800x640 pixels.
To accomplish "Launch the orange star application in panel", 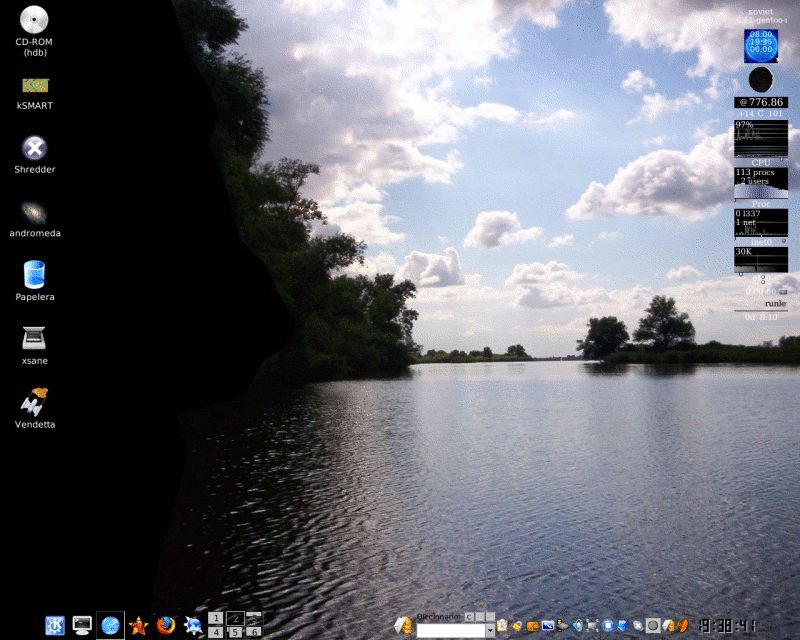I will (138, 626).
